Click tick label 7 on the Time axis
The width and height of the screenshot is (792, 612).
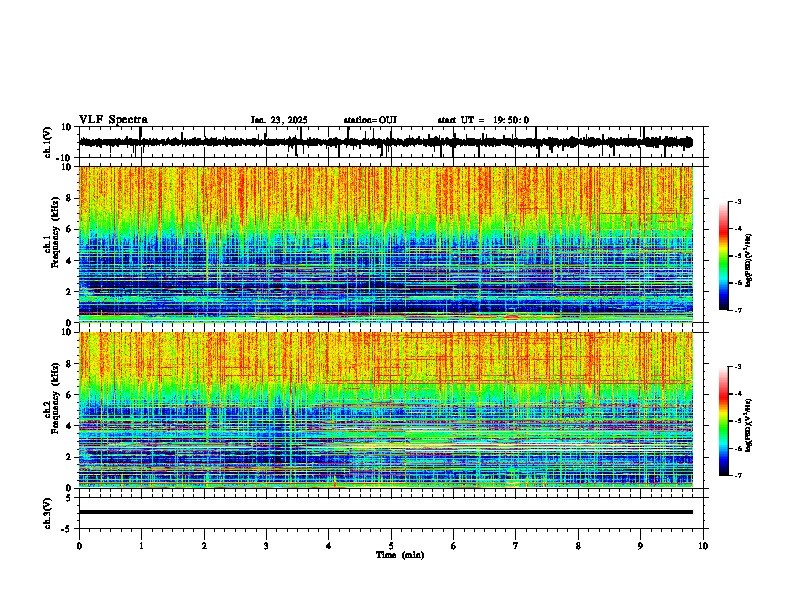pos(516,546)
